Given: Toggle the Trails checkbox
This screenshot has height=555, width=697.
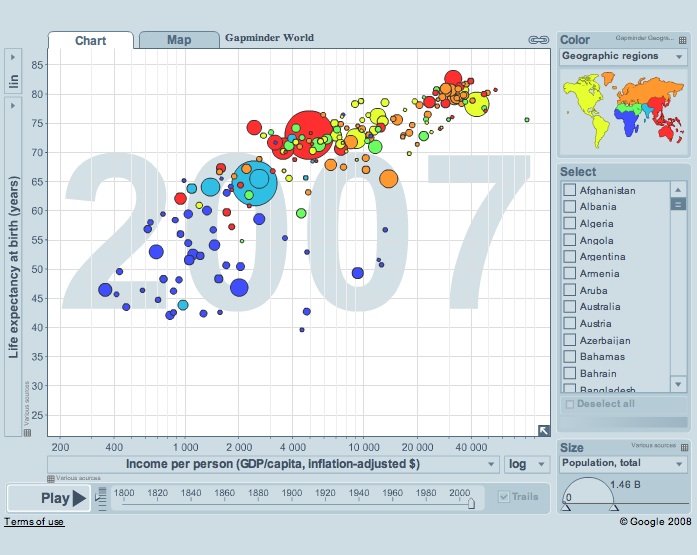Looking at the screenshot, I should tap(504, 497).
